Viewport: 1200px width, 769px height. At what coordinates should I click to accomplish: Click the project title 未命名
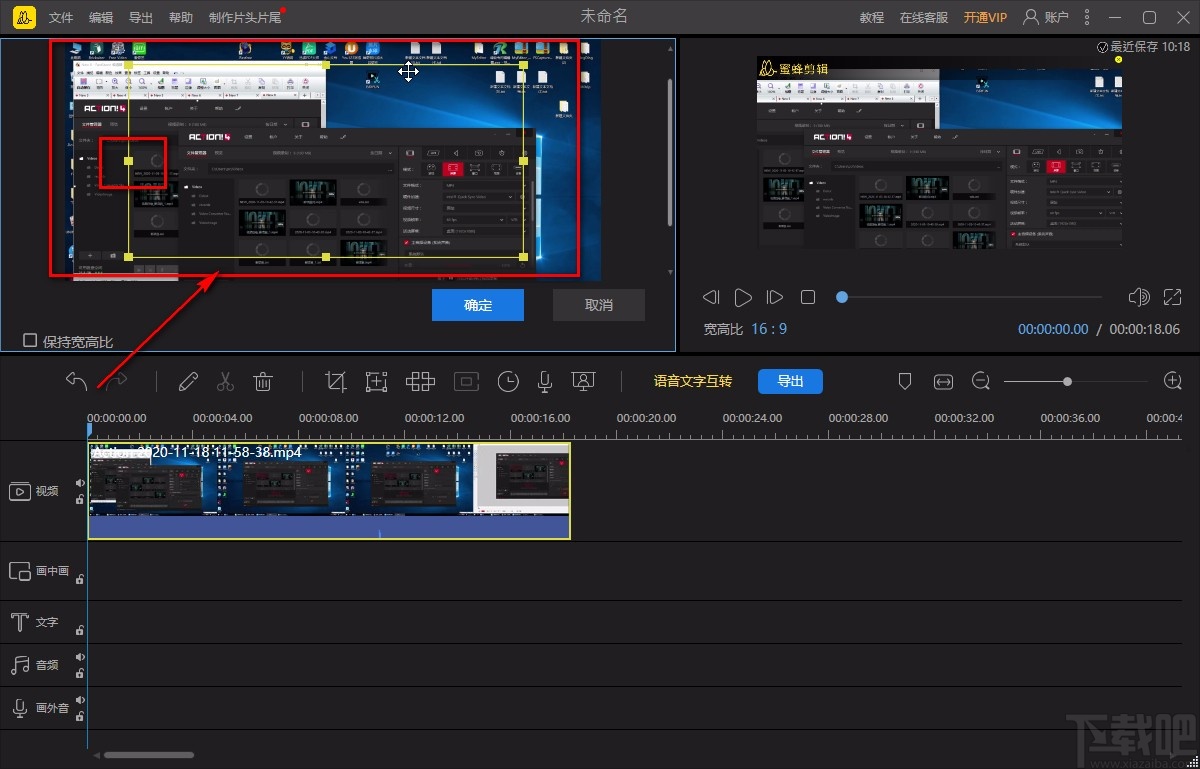click(x=604, y=17)
